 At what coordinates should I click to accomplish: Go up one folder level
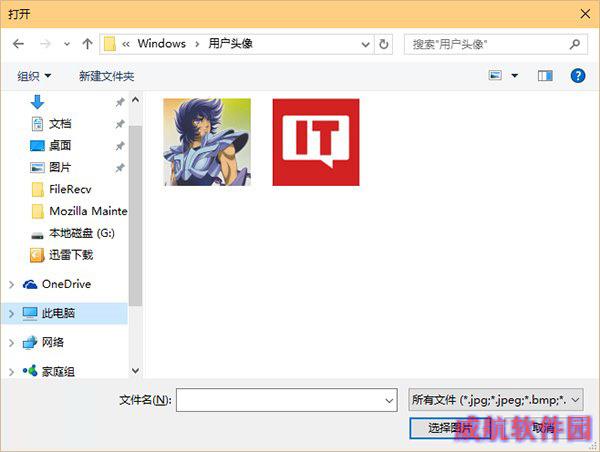click(87, 44)
